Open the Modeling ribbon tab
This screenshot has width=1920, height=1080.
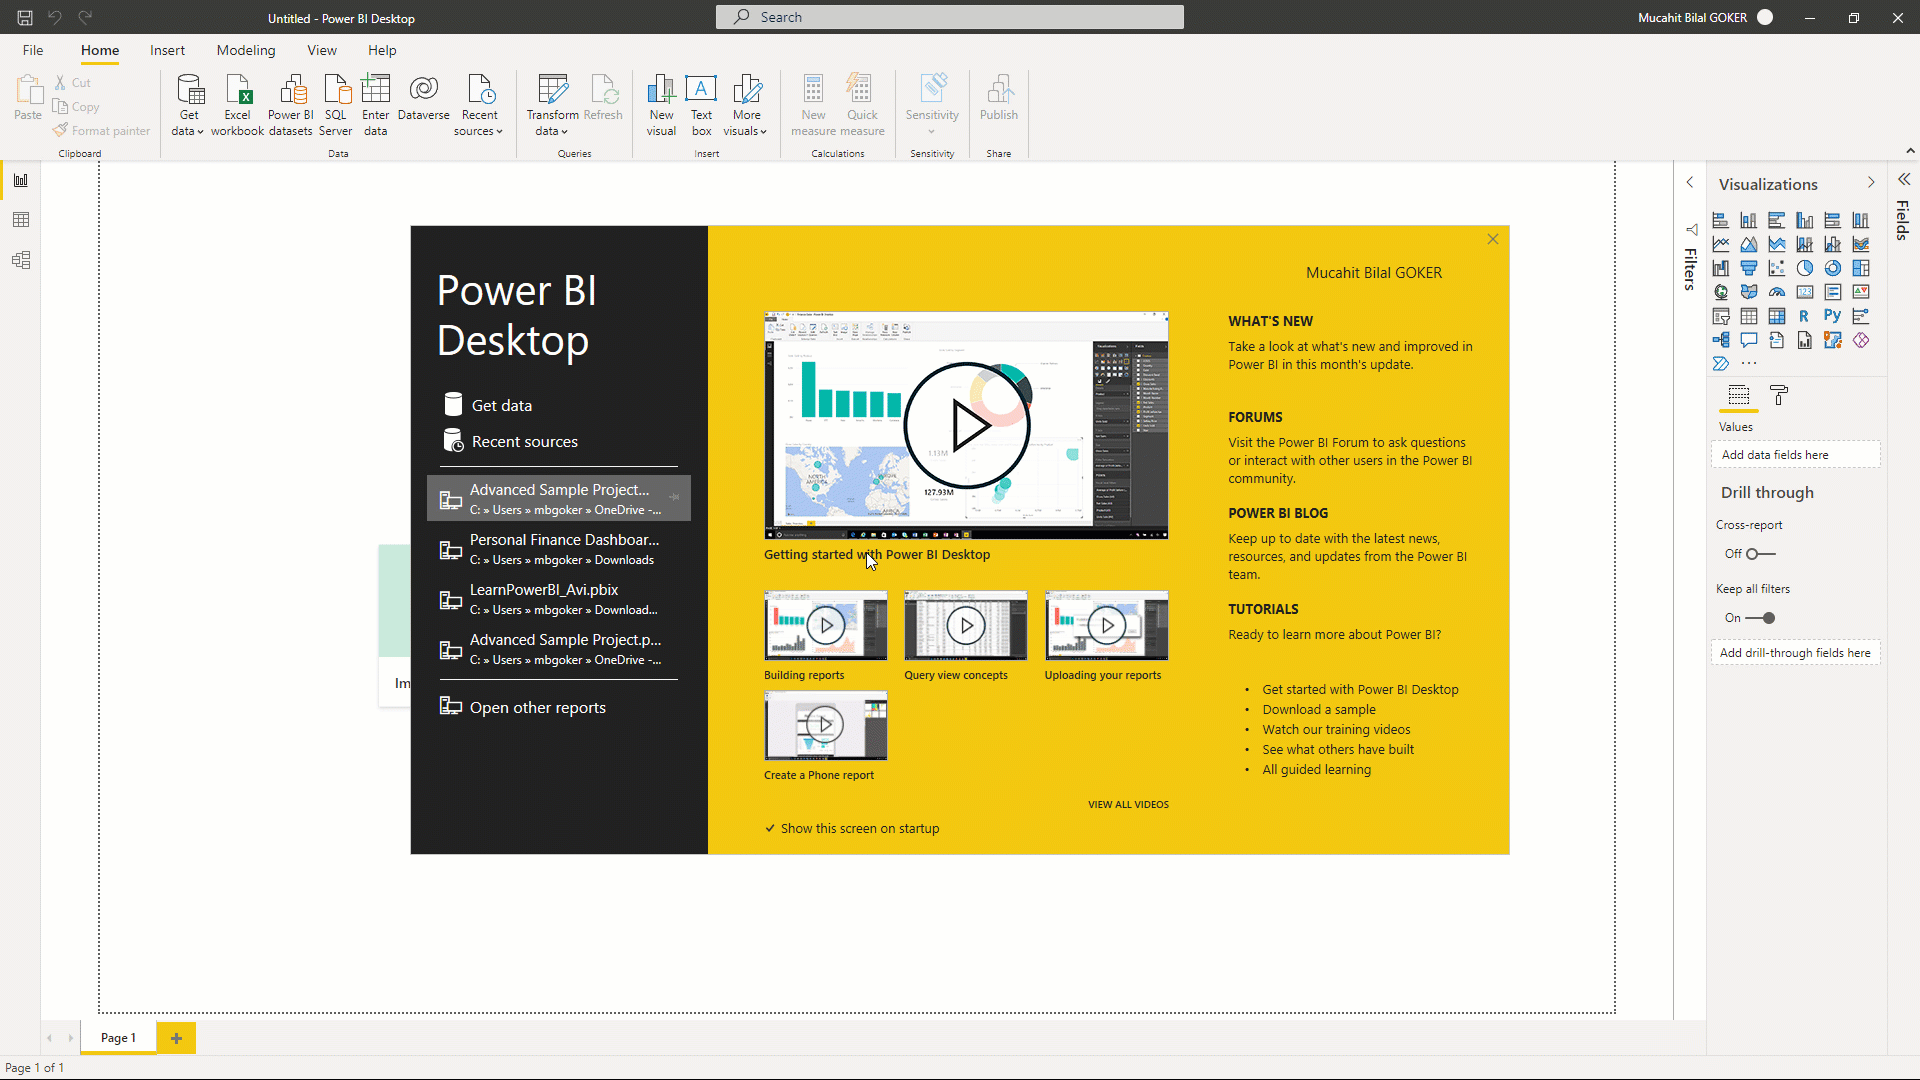(x=245, y=50)
